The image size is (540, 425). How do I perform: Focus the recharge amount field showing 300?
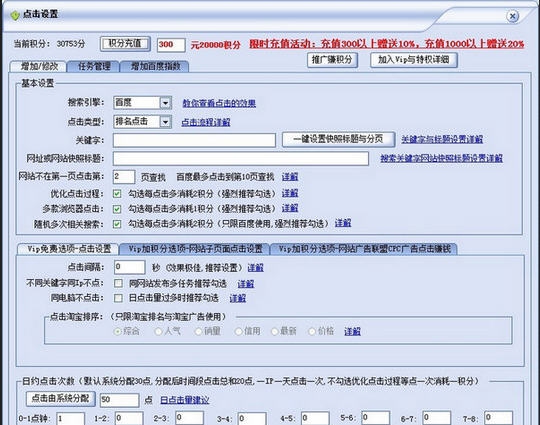pos(171,45)
